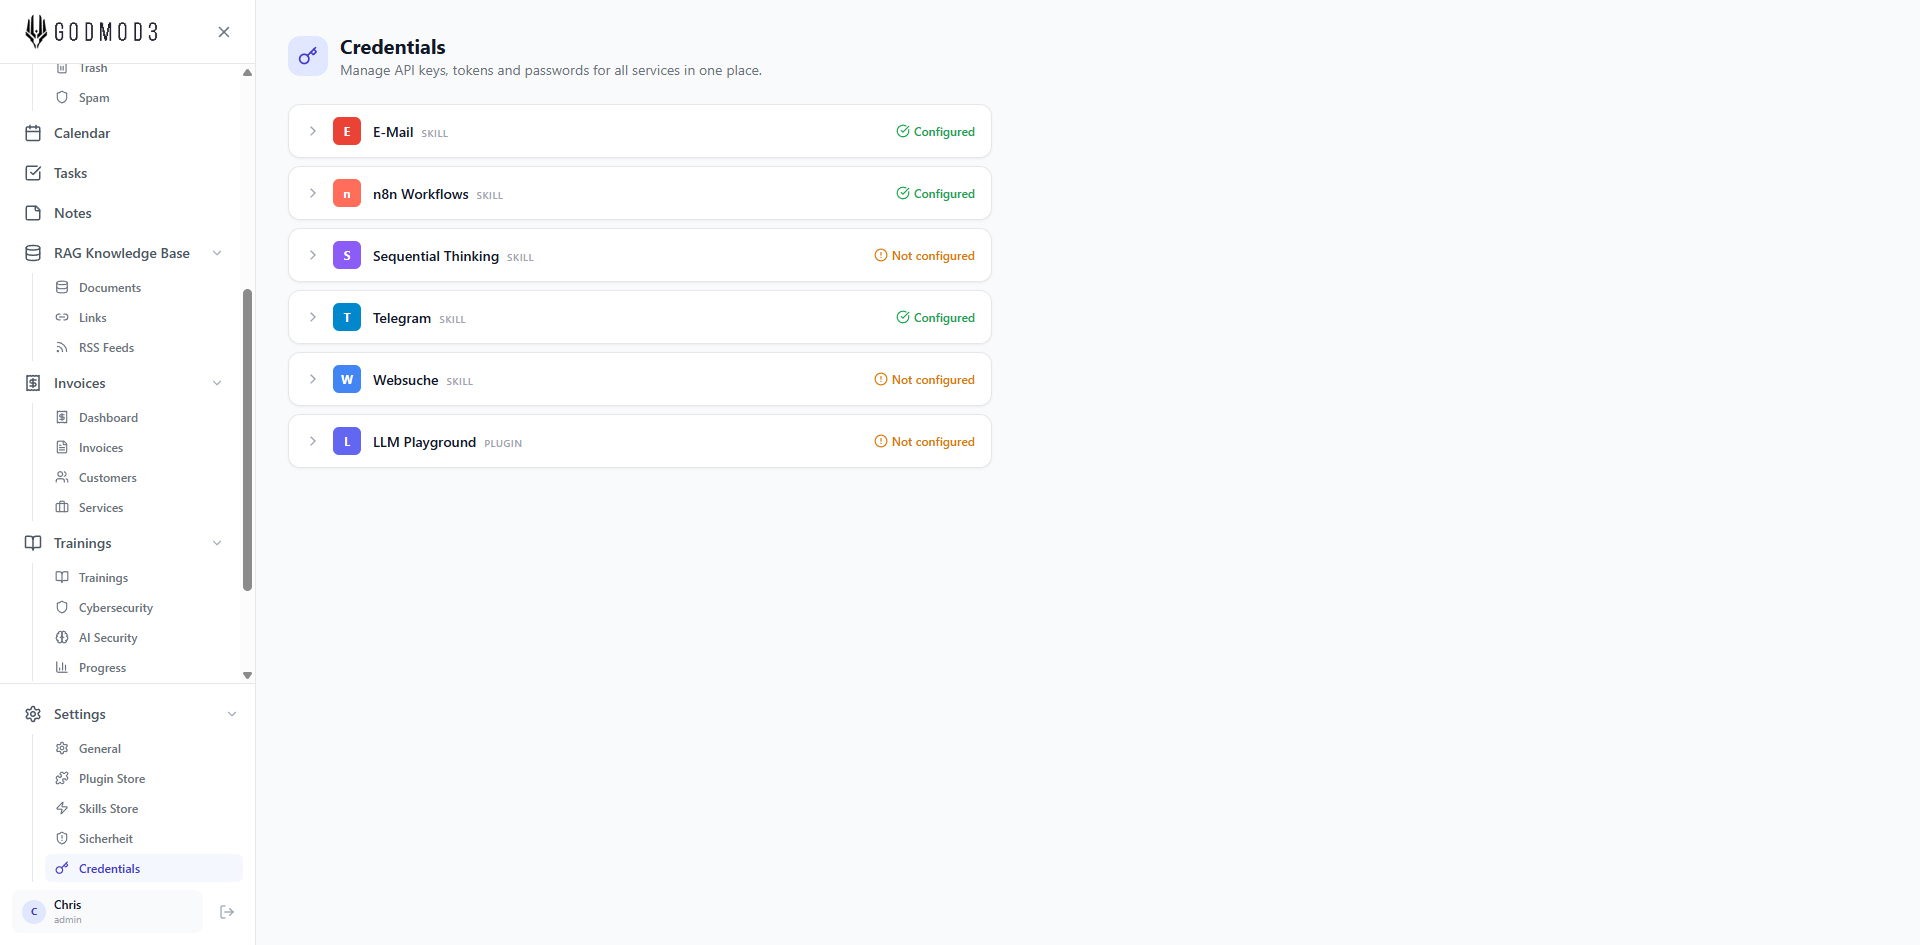Go to Customers under Invoices
This screenshot has height=945, width=1920.
107,478
